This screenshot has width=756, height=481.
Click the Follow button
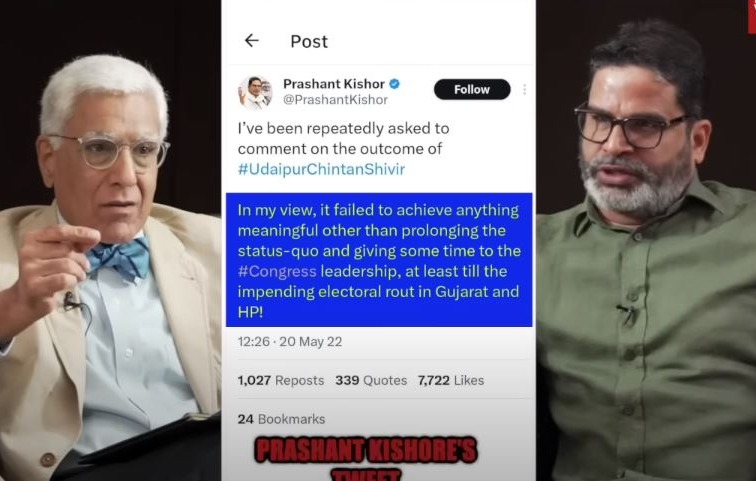coord(472,89)
